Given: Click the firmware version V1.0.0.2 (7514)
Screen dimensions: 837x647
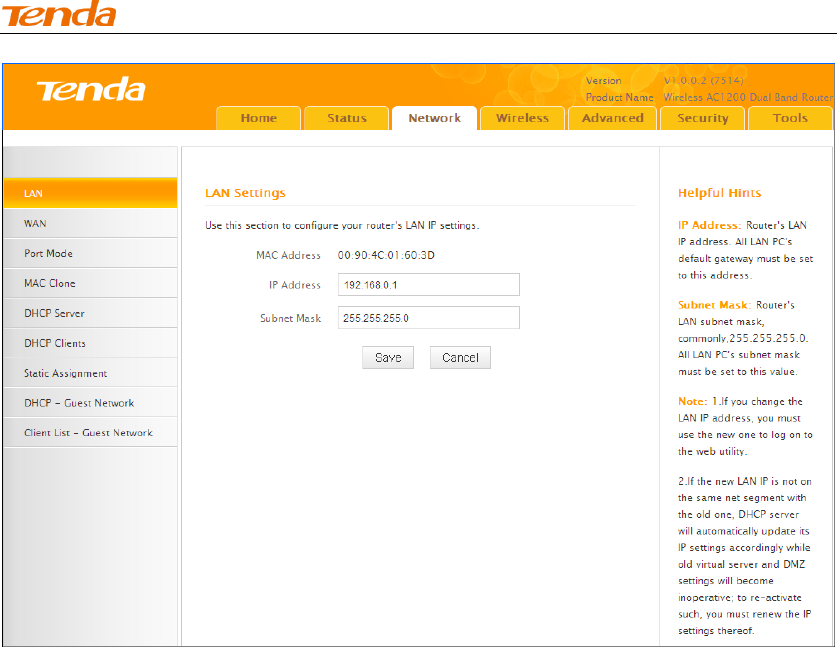Looking at the screenshot, I should (x=704, y=81).
